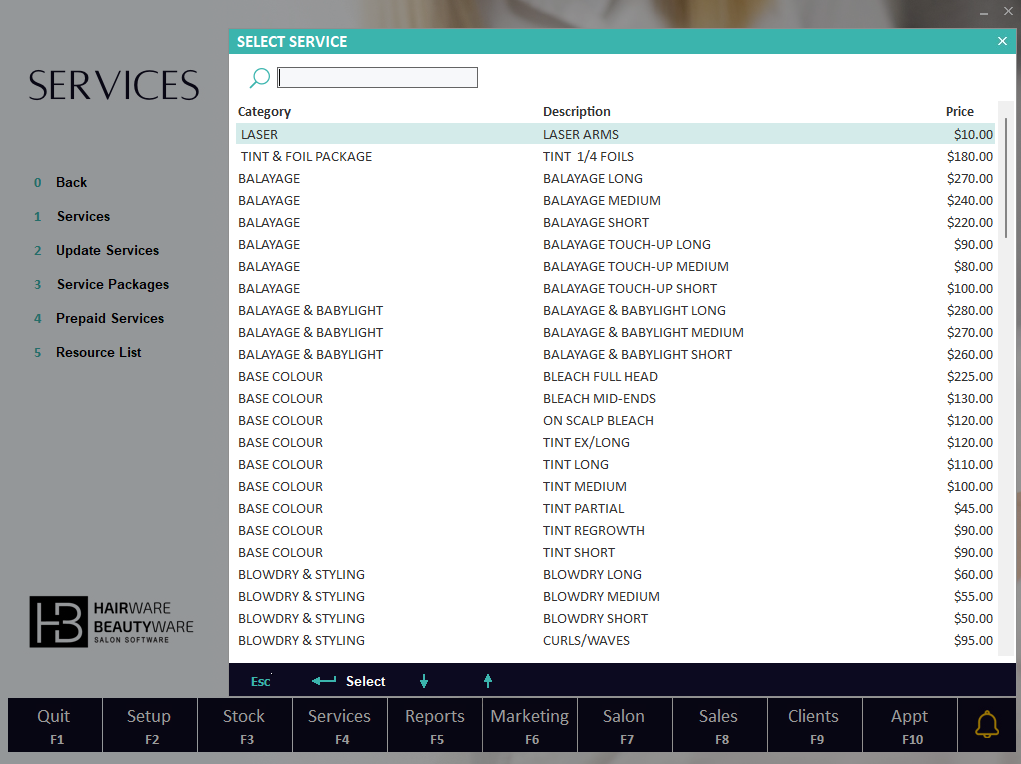Open Service Packages from sidebar
The width and height of the screenshot is (1021, 764).
pyautogui.click(x=112, y=284)
